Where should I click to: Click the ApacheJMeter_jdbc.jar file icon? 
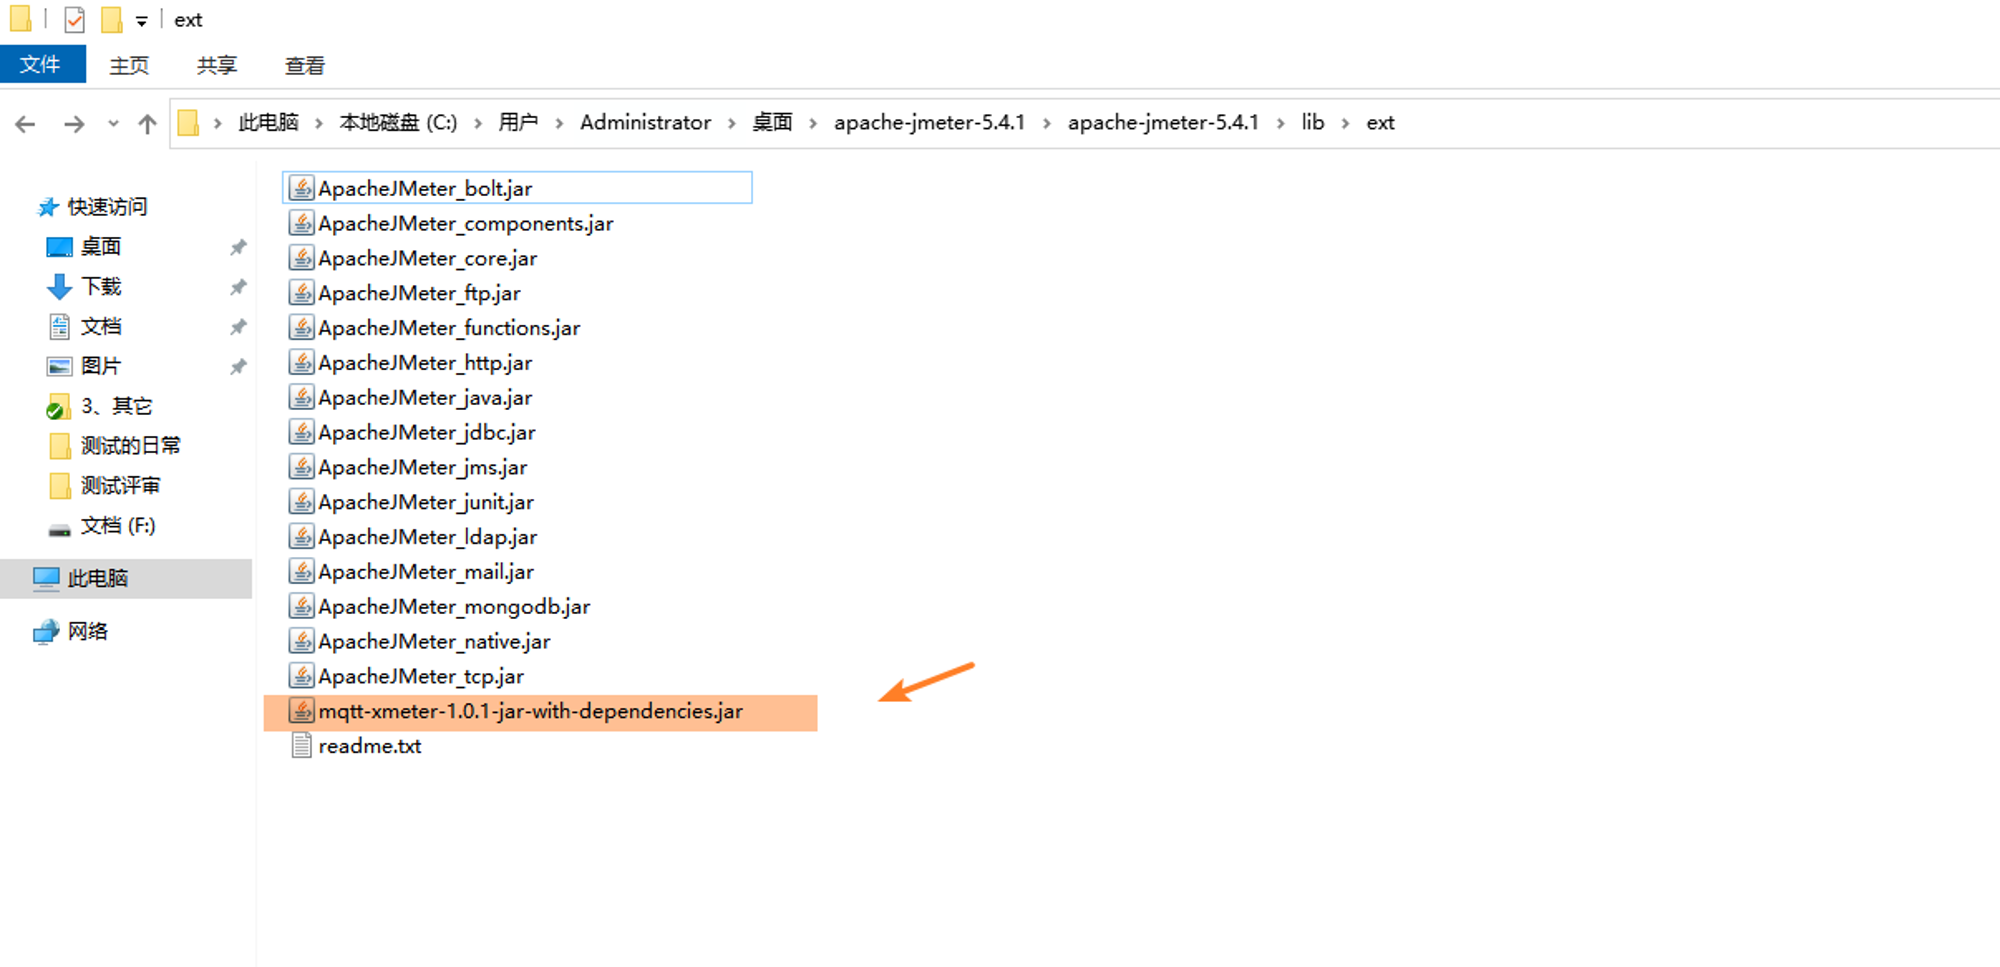pos(302,432)
